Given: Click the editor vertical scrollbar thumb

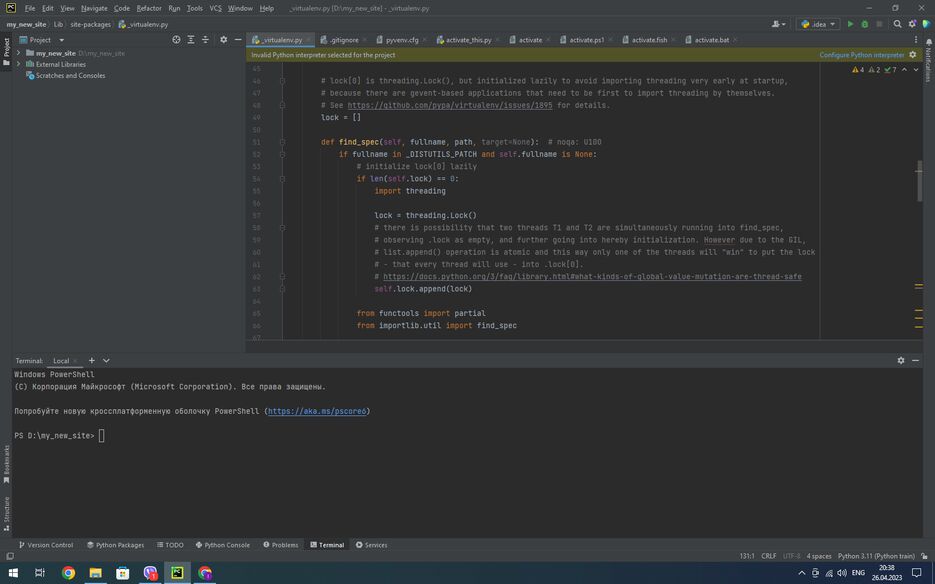Looking at the screenshot, I should pos(919,182).
